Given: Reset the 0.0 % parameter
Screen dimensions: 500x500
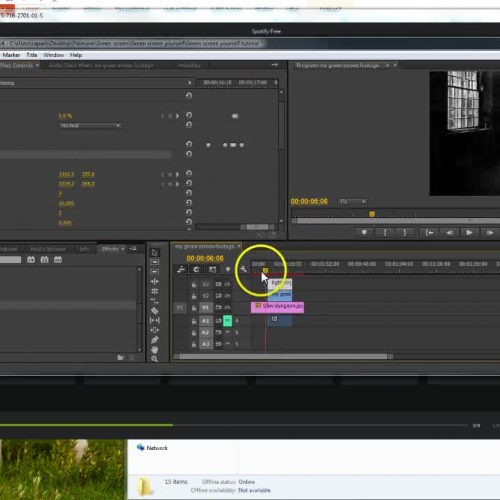Looking at the screenshot, I should pyautogui.click(x=189, y=115).
